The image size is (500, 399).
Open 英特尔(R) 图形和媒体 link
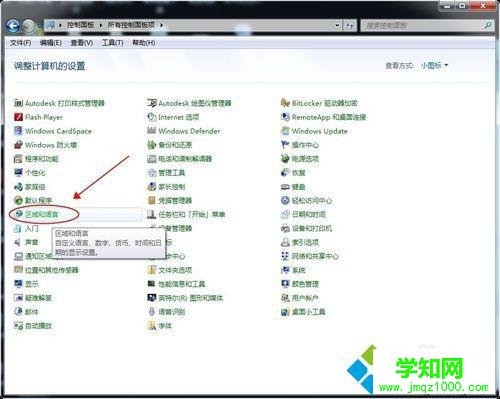pos(191,298)
